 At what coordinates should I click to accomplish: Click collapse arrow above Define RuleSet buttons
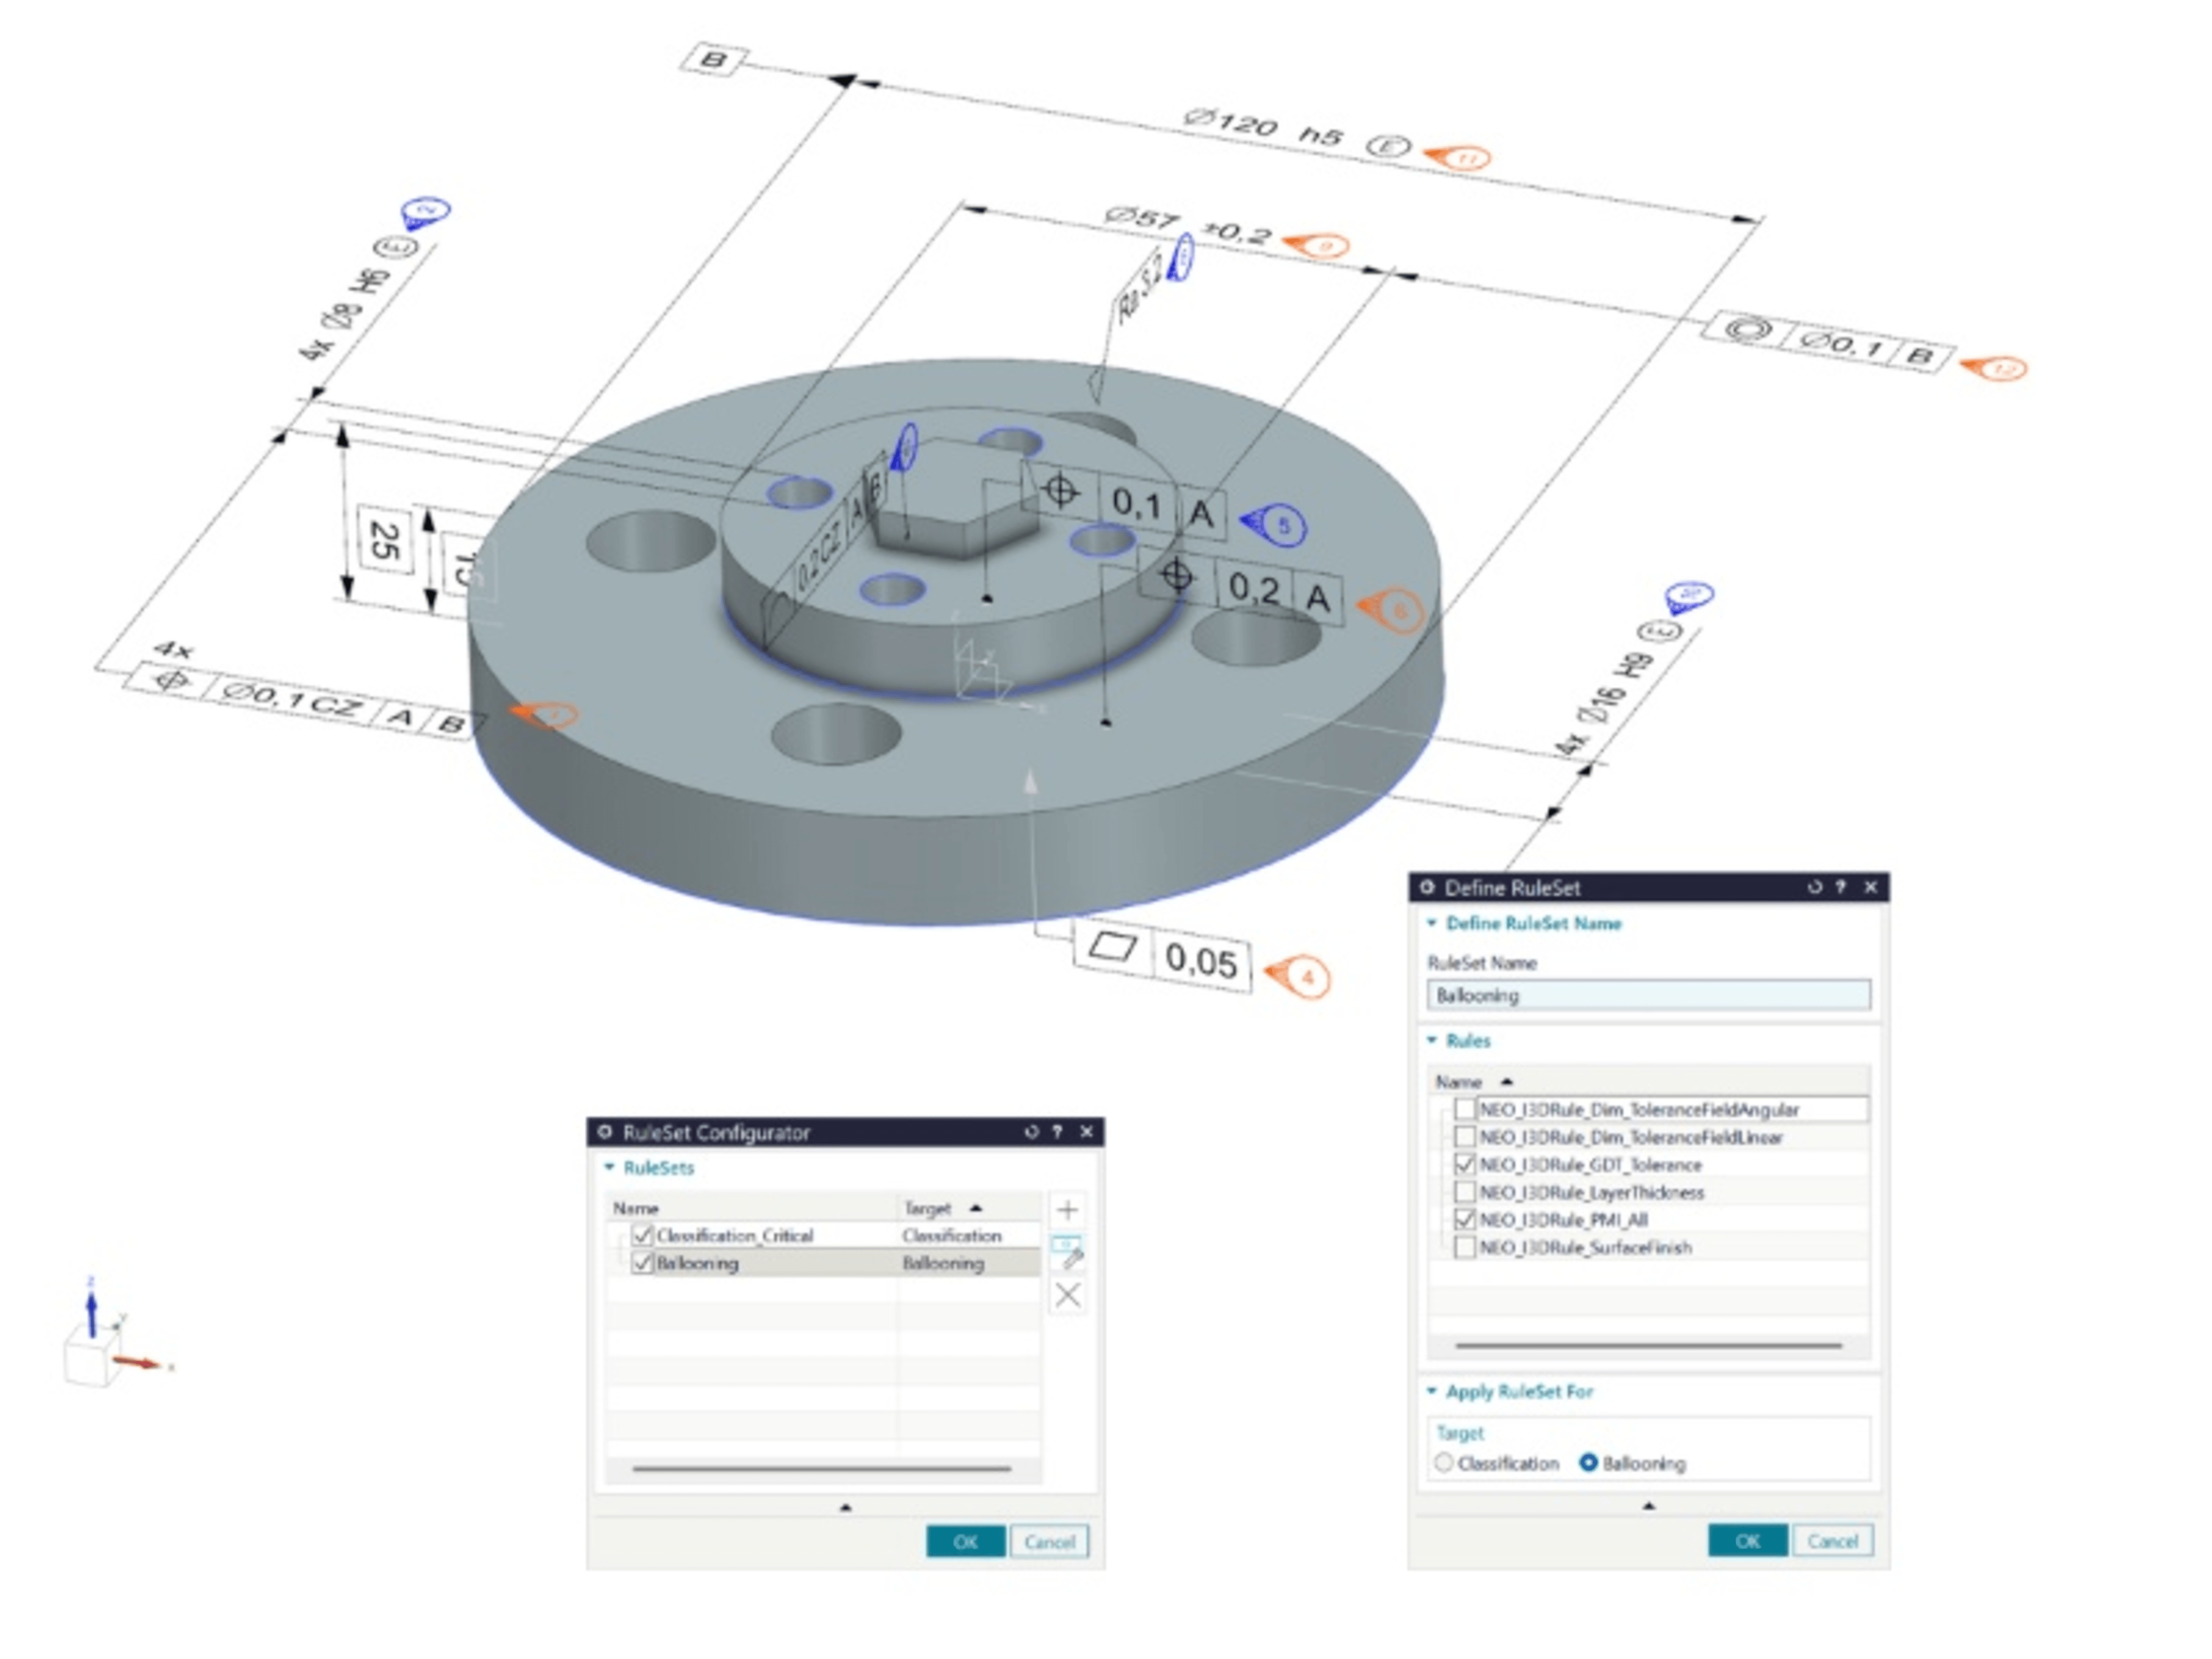[x=1649, y=1506]
